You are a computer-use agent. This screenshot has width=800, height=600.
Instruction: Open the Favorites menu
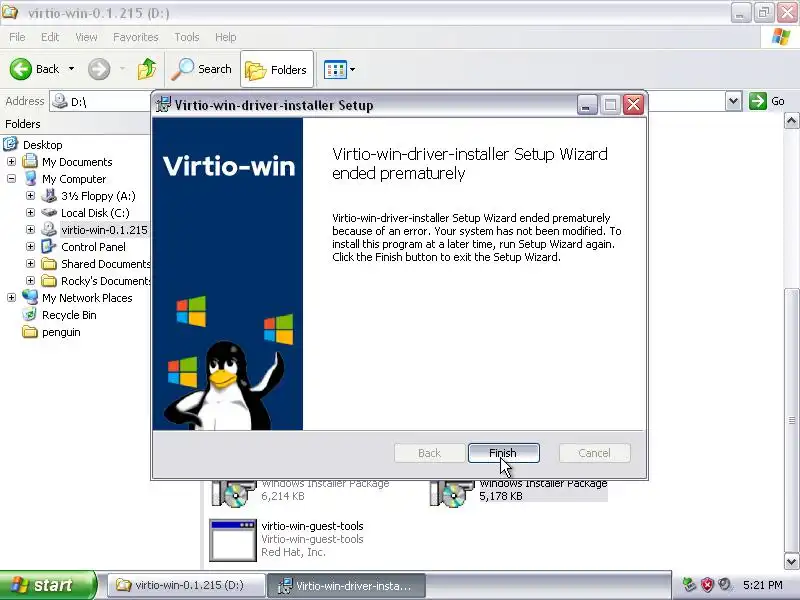coord(135,37)
